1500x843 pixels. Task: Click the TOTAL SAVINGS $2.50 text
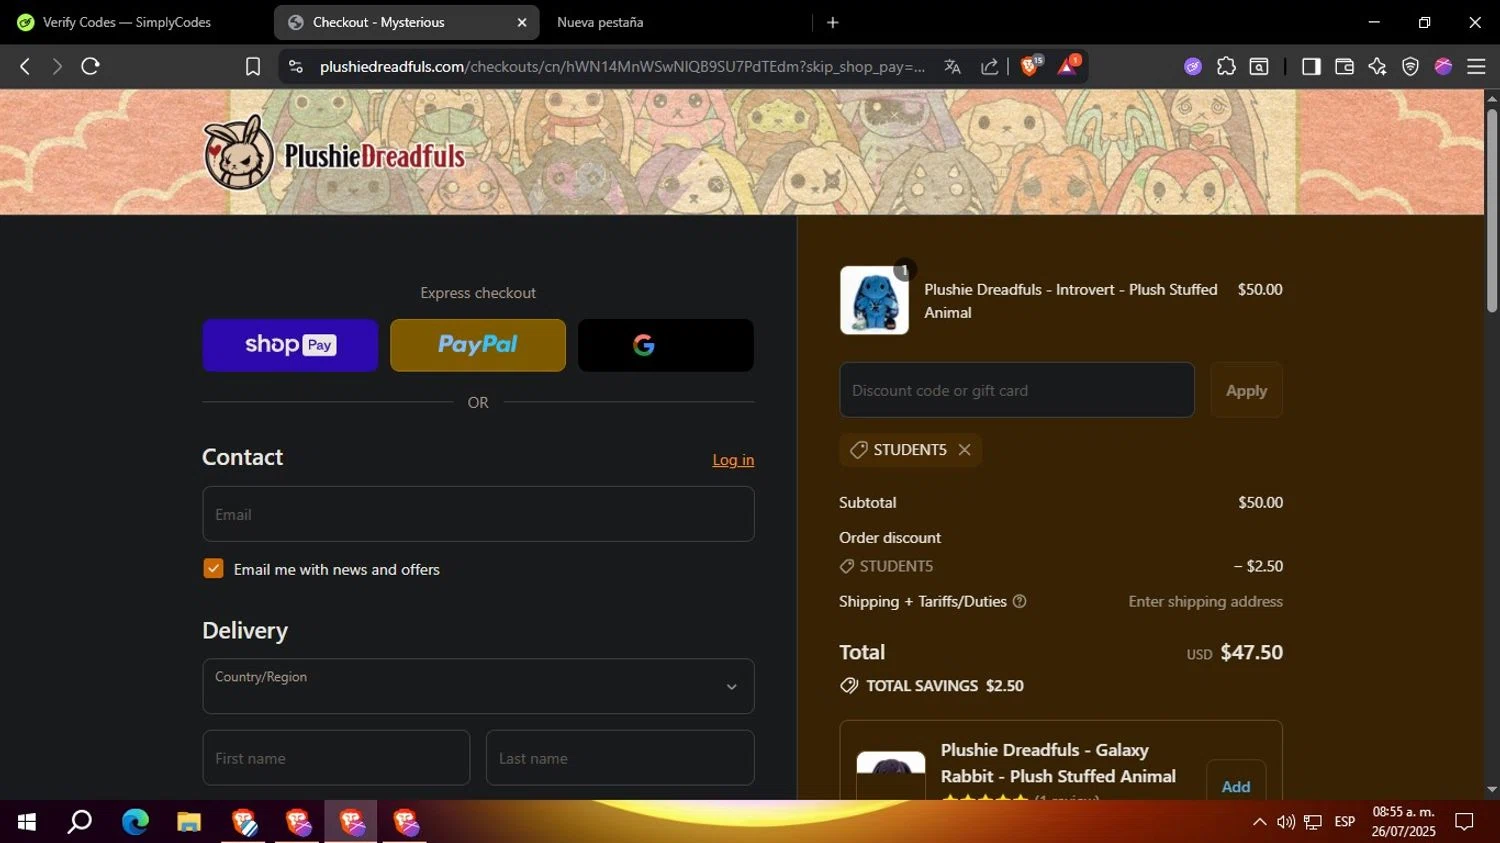(945, 686)
